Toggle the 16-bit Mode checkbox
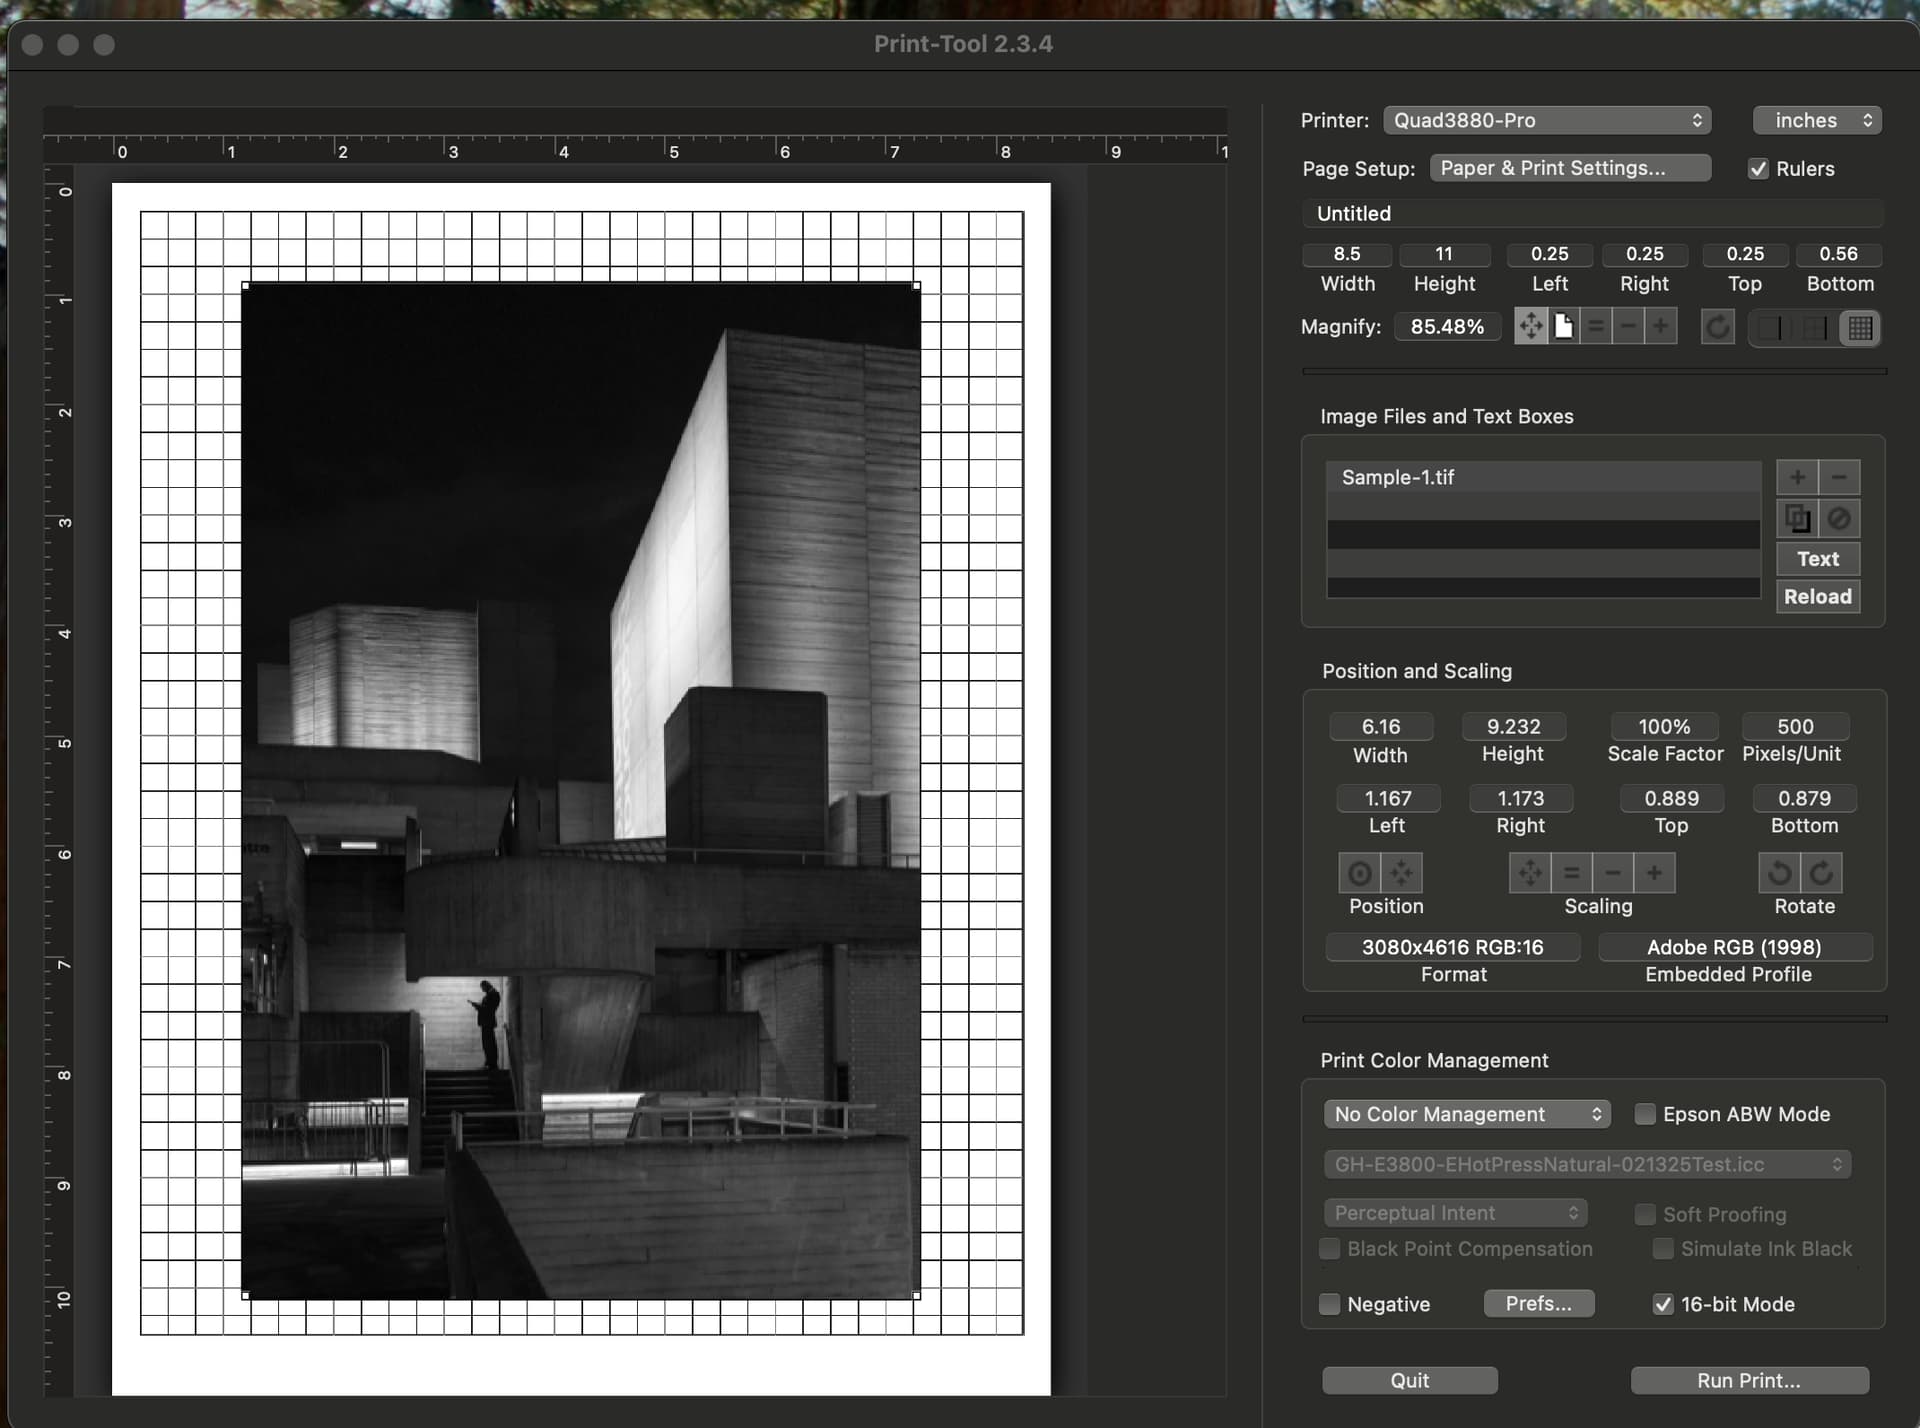Viewport: 1920px width, 1428px height. 1663,1304
